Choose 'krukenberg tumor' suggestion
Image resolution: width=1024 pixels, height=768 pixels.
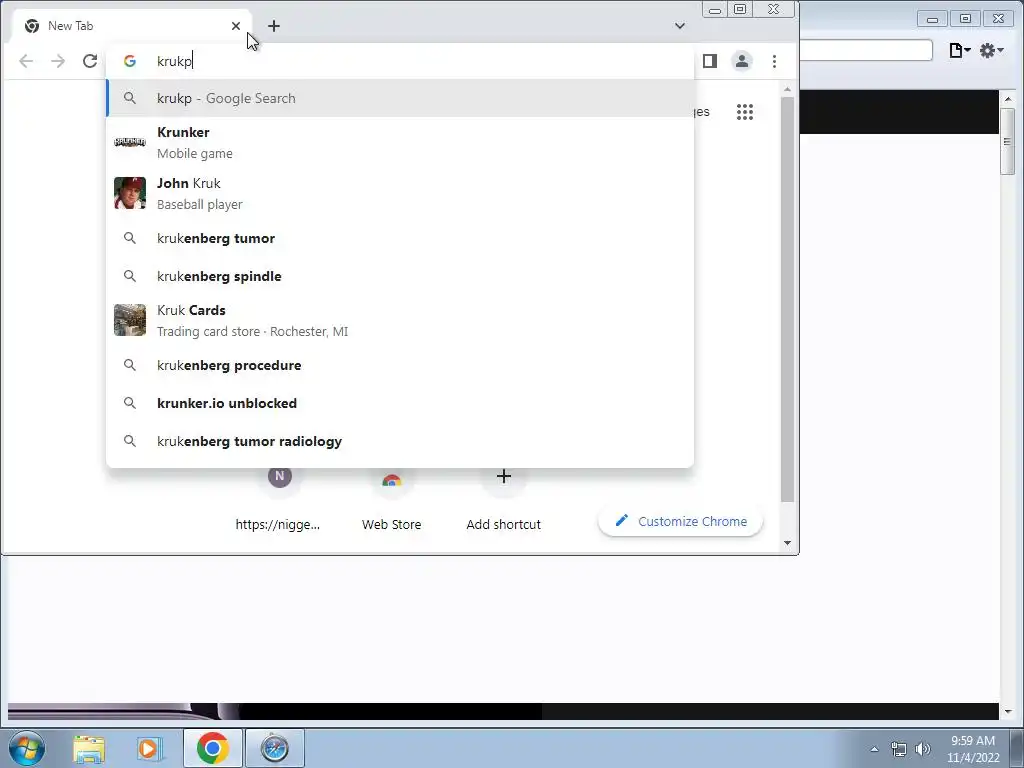[400, 238]
